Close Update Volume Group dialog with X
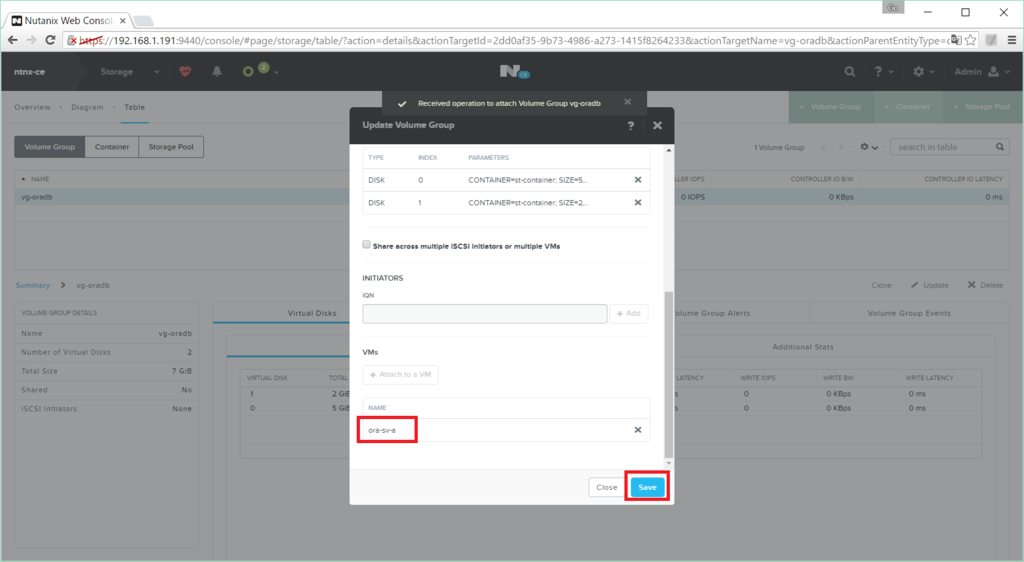1024x562 pixels. pyautogui.click(x=657, y=125)
